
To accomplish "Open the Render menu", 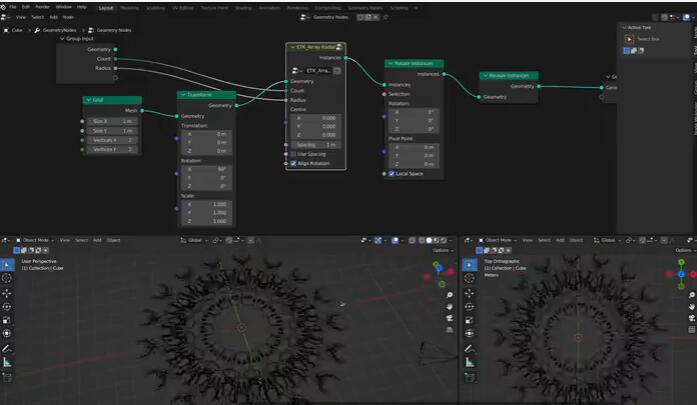I will tap(42, 7).
